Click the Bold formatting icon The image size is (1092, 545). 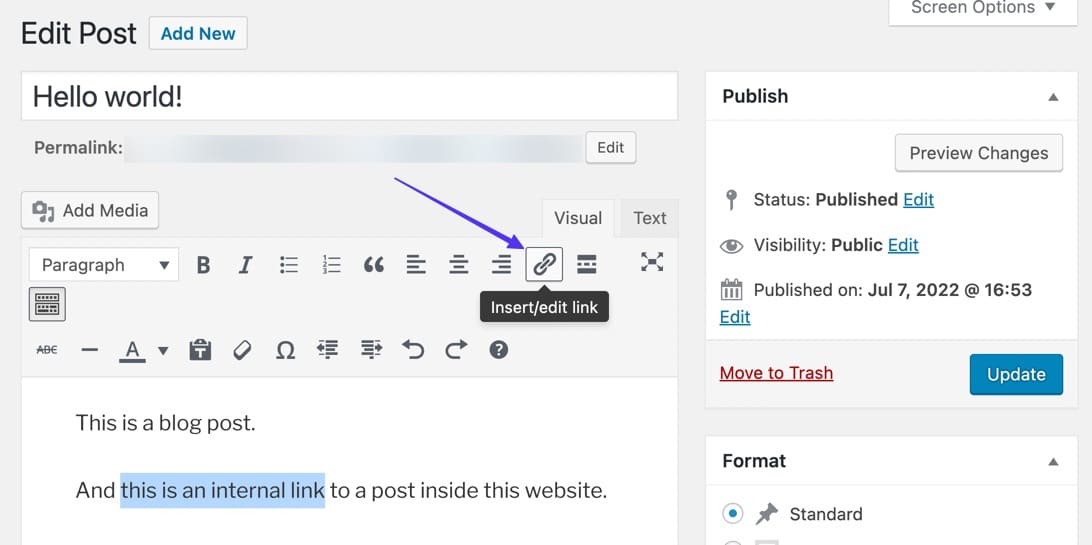(x=203, y=265)
